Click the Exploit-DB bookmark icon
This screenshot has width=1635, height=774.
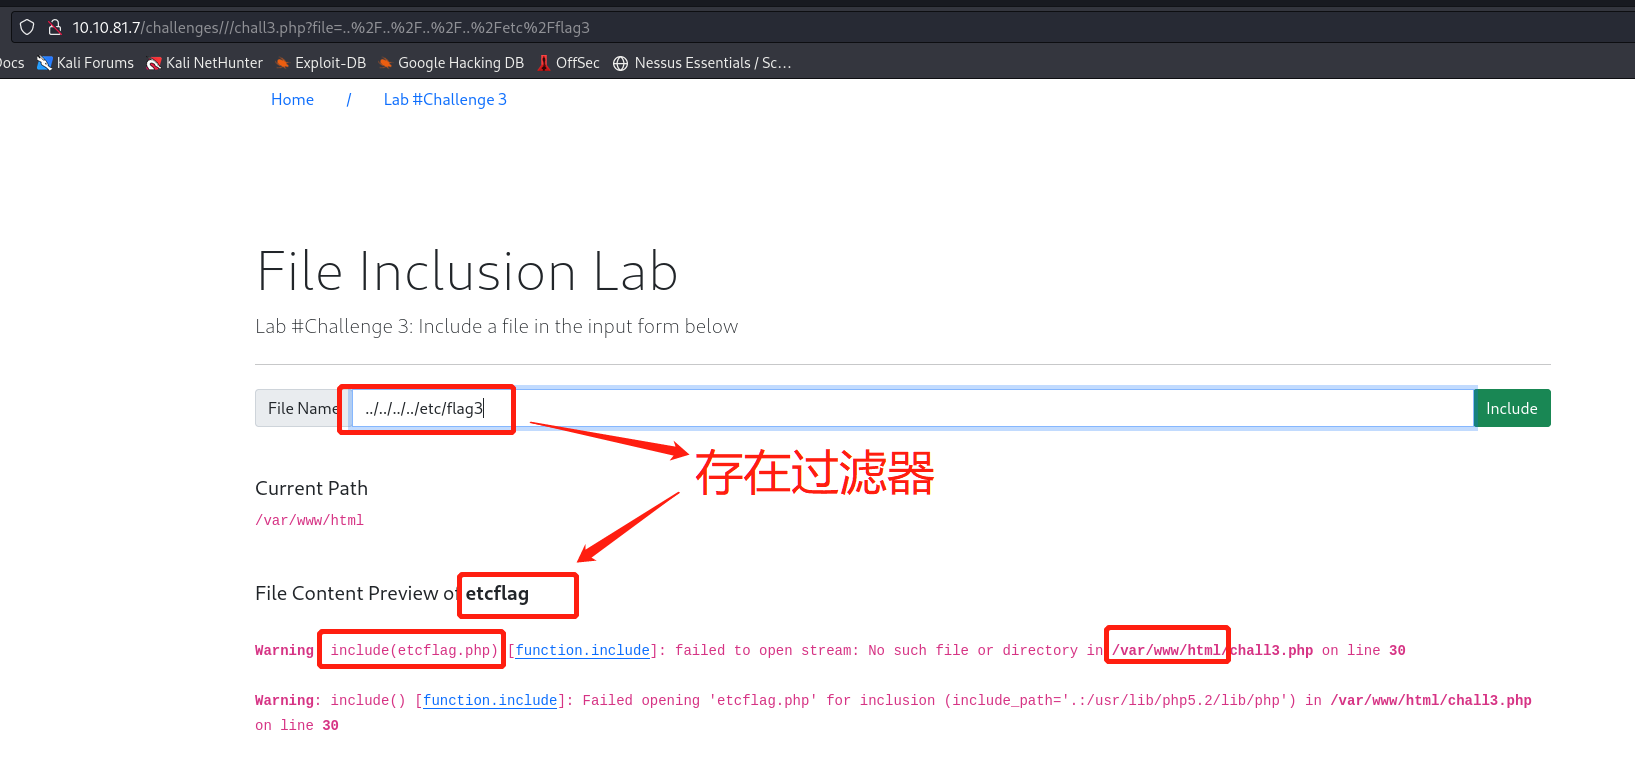coord(283,63)
